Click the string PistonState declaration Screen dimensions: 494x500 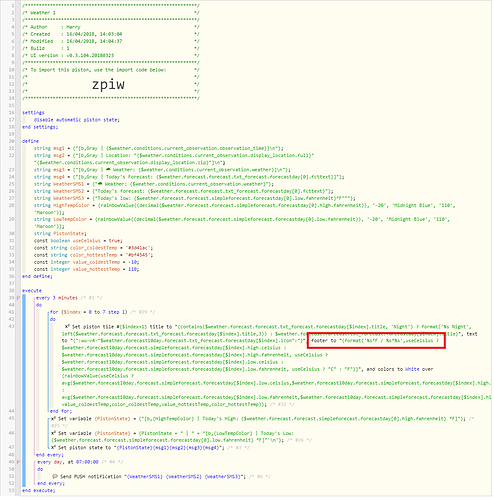pos(60,234)
